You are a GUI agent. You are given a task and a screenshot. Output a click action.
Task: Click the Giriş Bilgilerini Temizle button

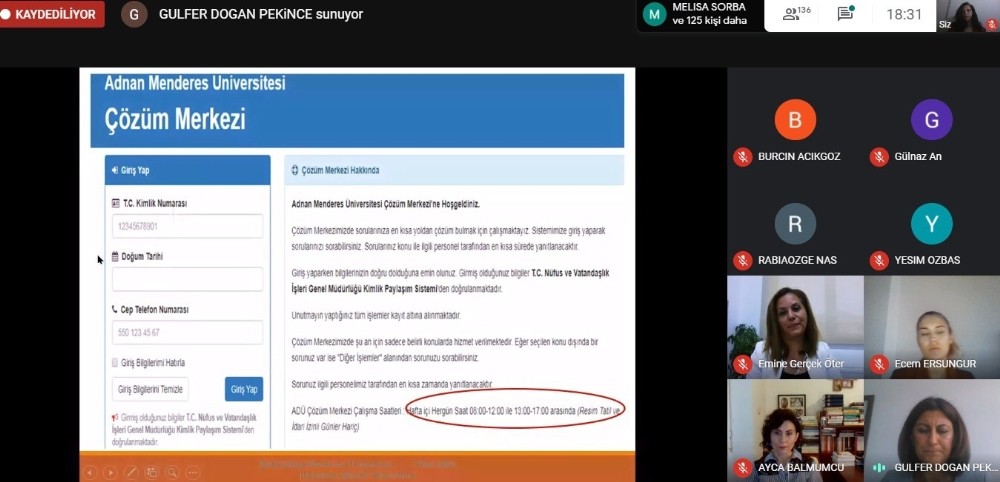(149, 389)
